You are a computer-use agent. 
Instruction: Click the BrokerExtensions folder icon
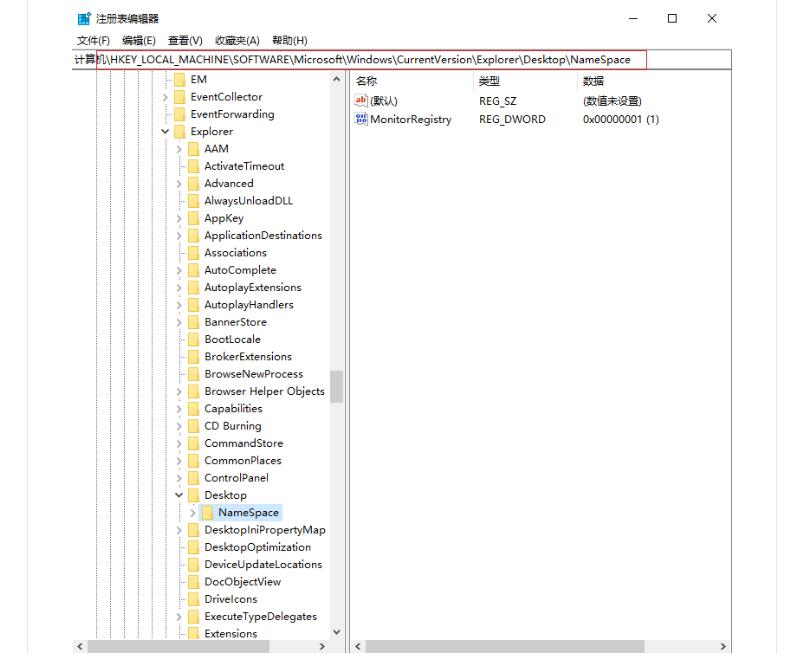click(193, 356)
